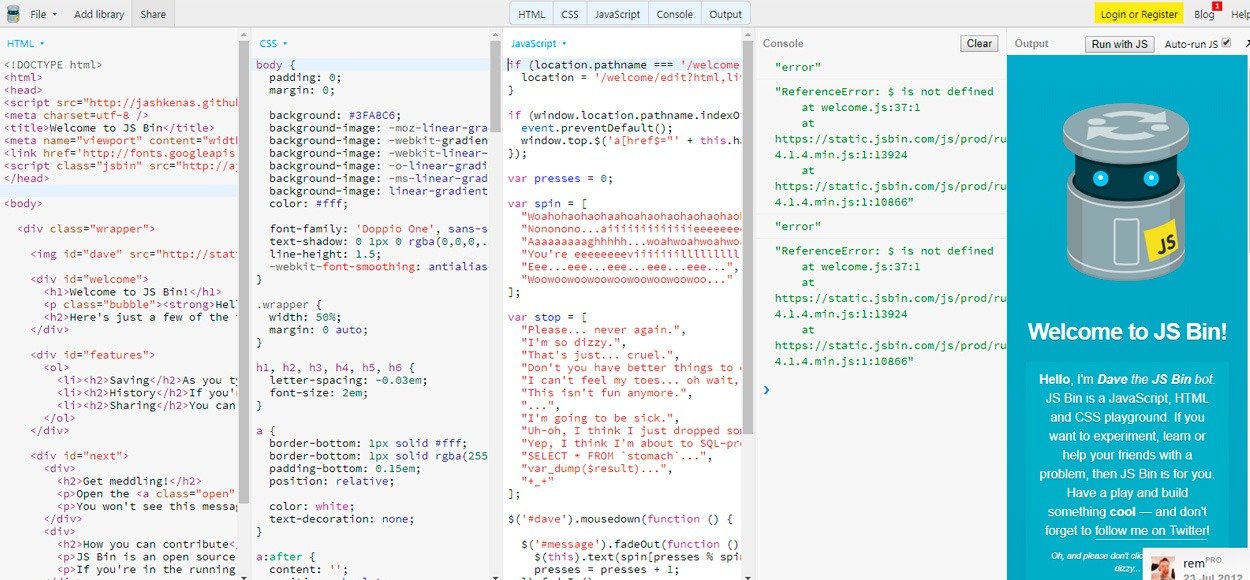
Task: Toggle the JavaScript panel tab
Action: [617, 14]
